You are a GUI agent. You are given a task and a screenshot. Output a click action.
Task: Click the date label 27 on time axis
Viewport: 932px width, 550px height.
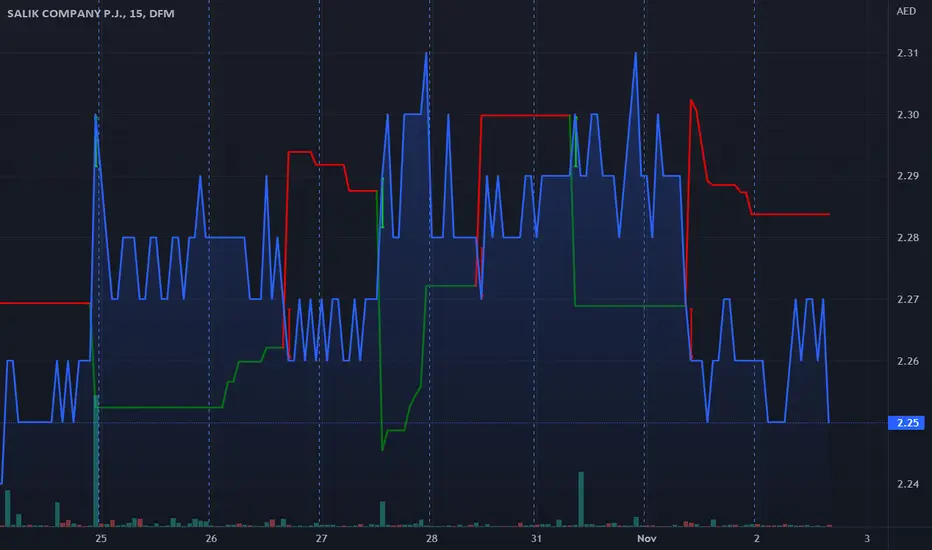point(321,539)
